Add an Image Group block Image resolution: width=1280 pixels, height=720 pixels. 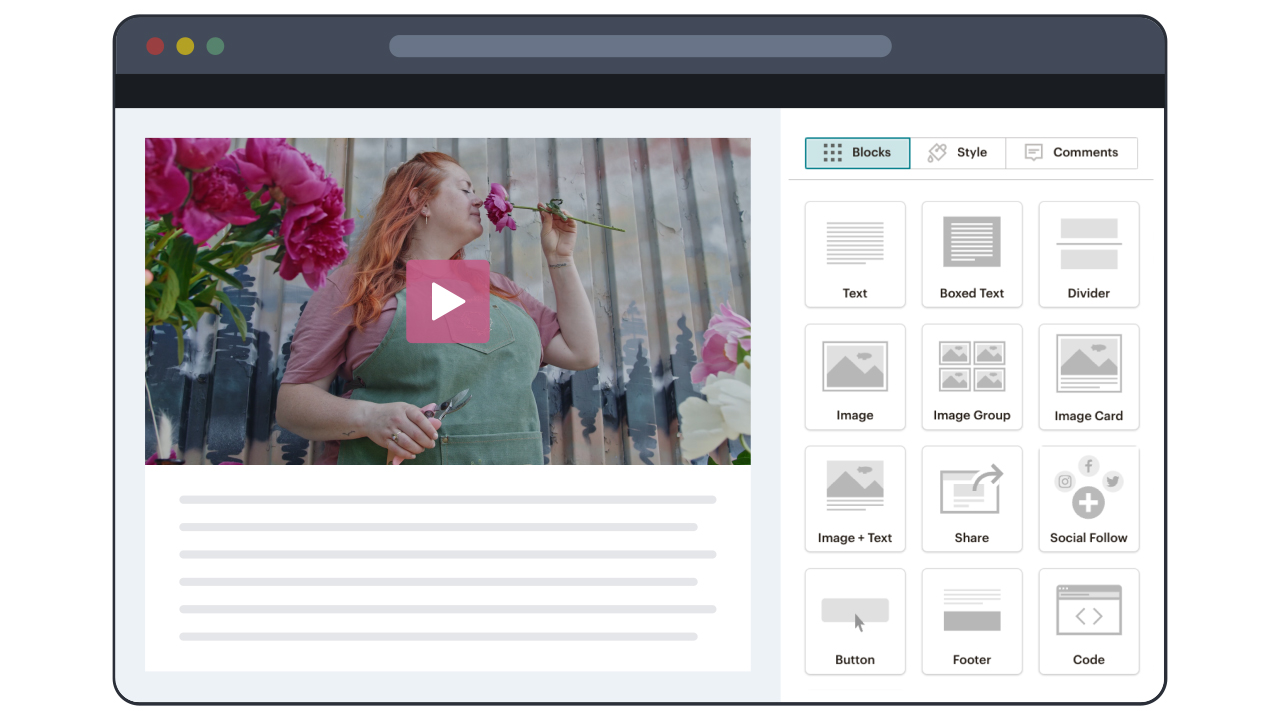pos(971,376)
